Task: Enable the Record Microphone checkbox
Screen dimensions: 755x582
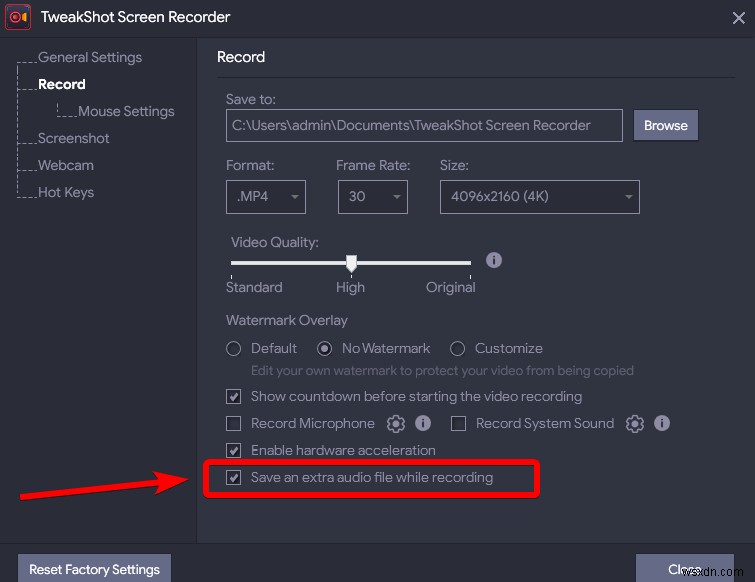Action: (234, 424)
